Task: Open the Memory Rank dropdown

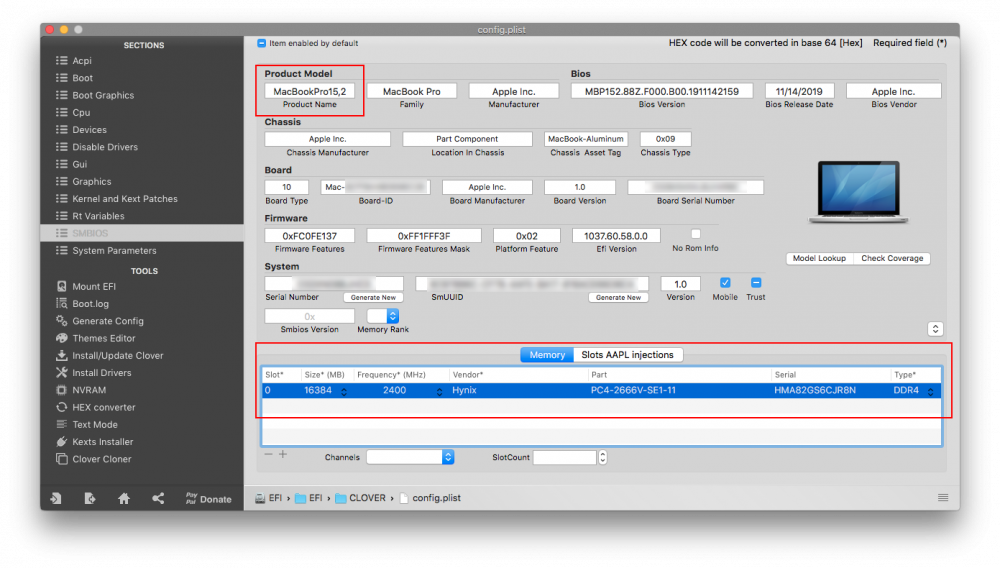Action: (383, 316)
